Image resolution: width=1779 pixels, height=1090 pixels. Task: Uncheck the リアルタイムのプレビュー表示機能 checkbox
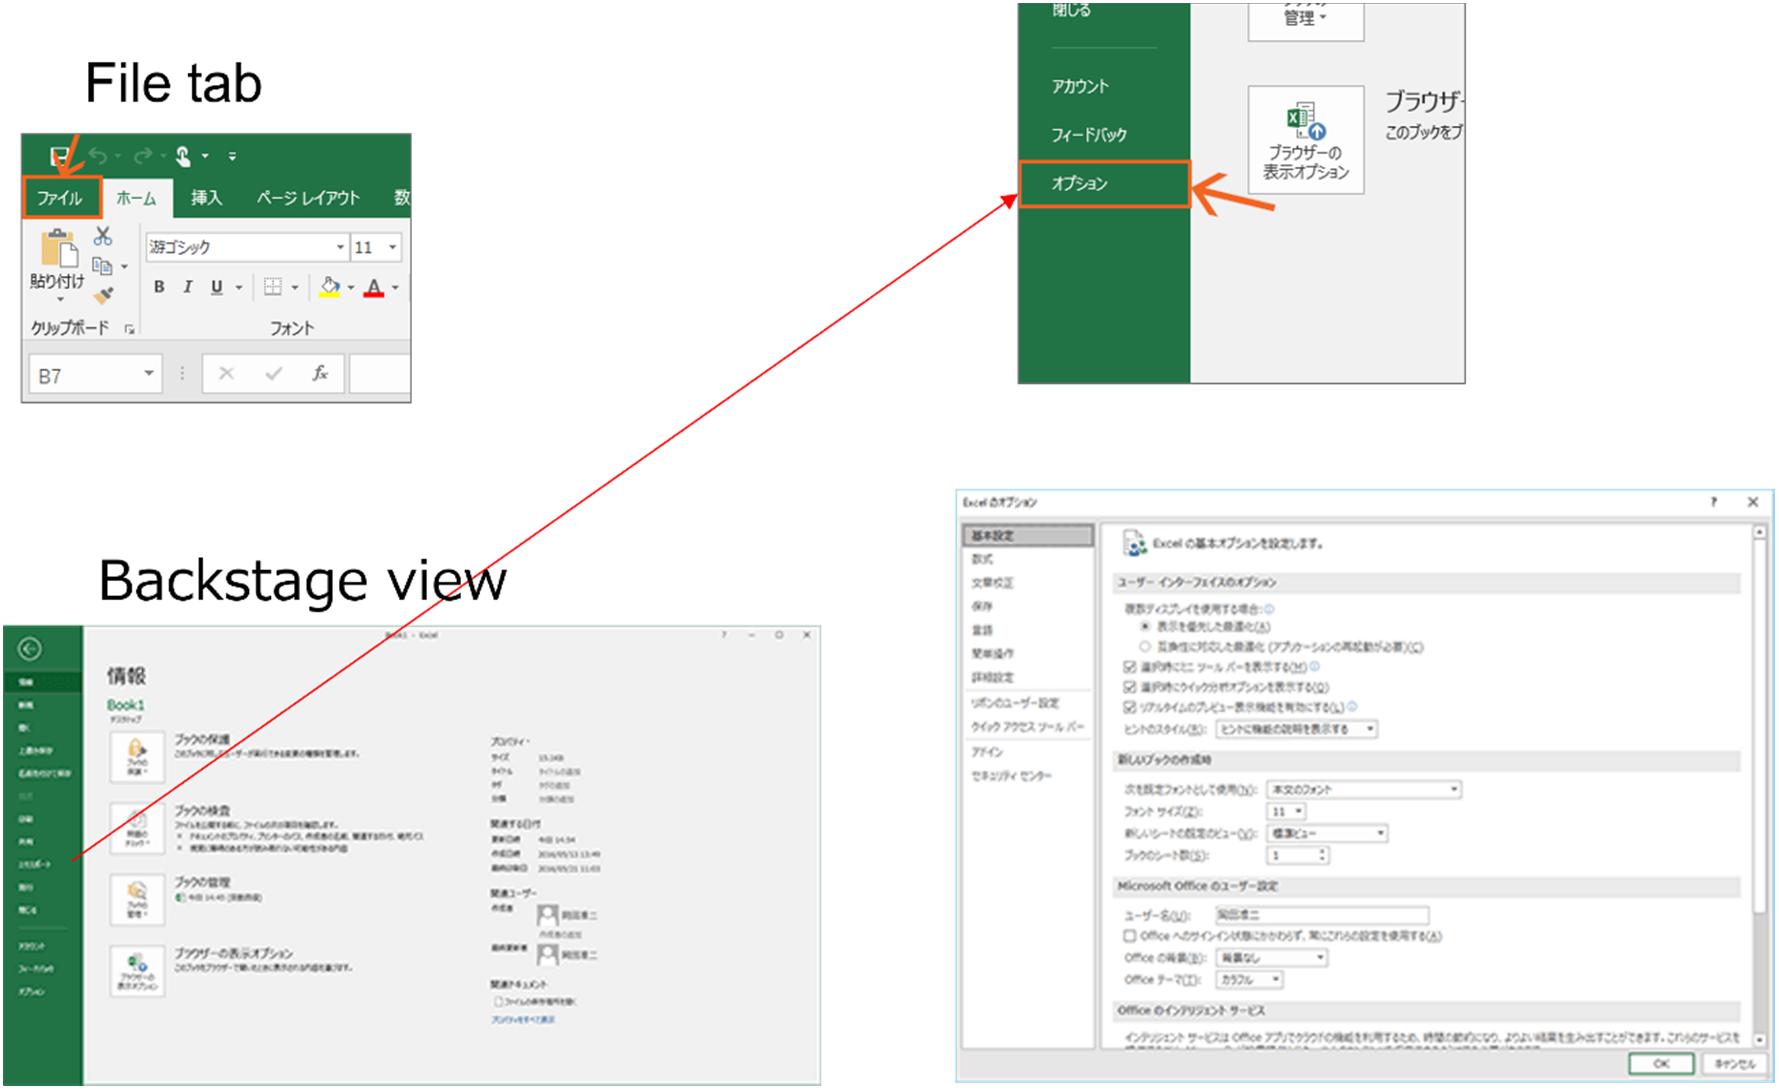[1130, 707]
